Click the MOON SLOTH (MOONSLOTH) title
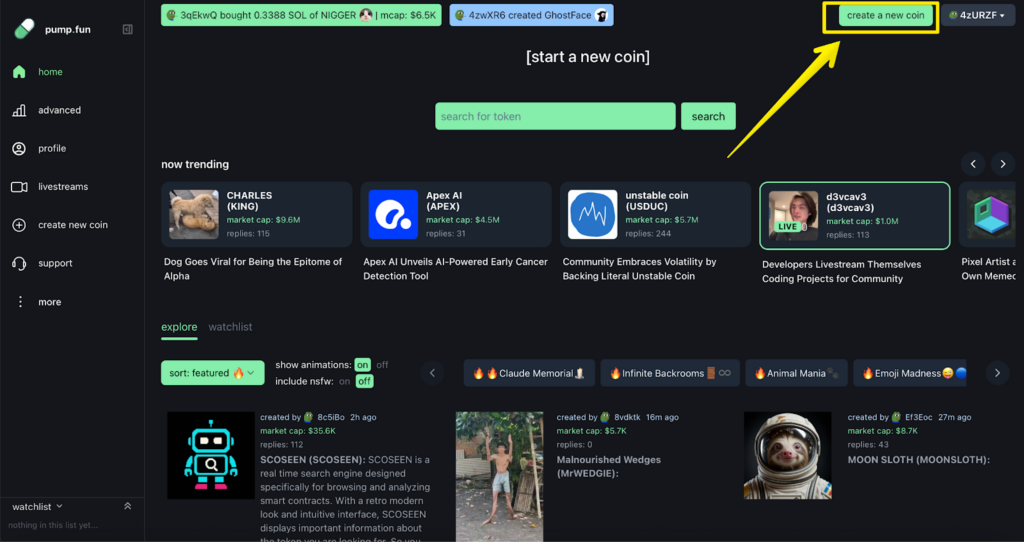This screenshot has height=542, width=1024. tap(919, 460)
